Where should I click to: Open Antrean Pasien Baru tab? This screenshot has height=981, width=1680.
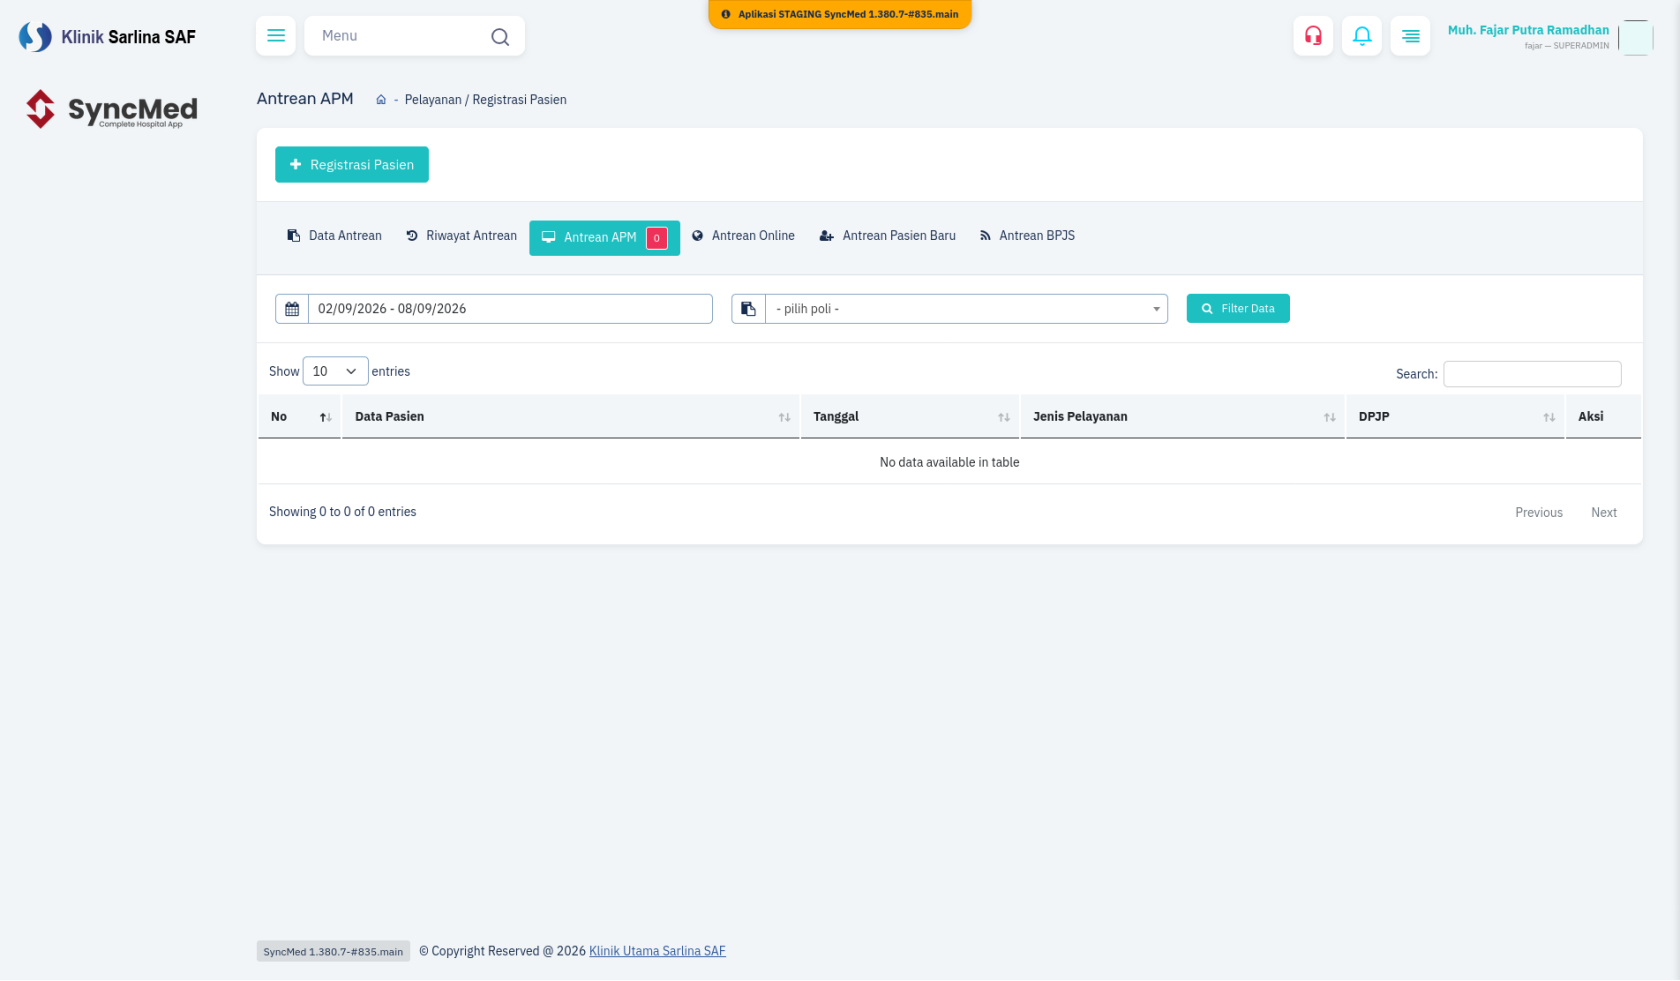887,236
